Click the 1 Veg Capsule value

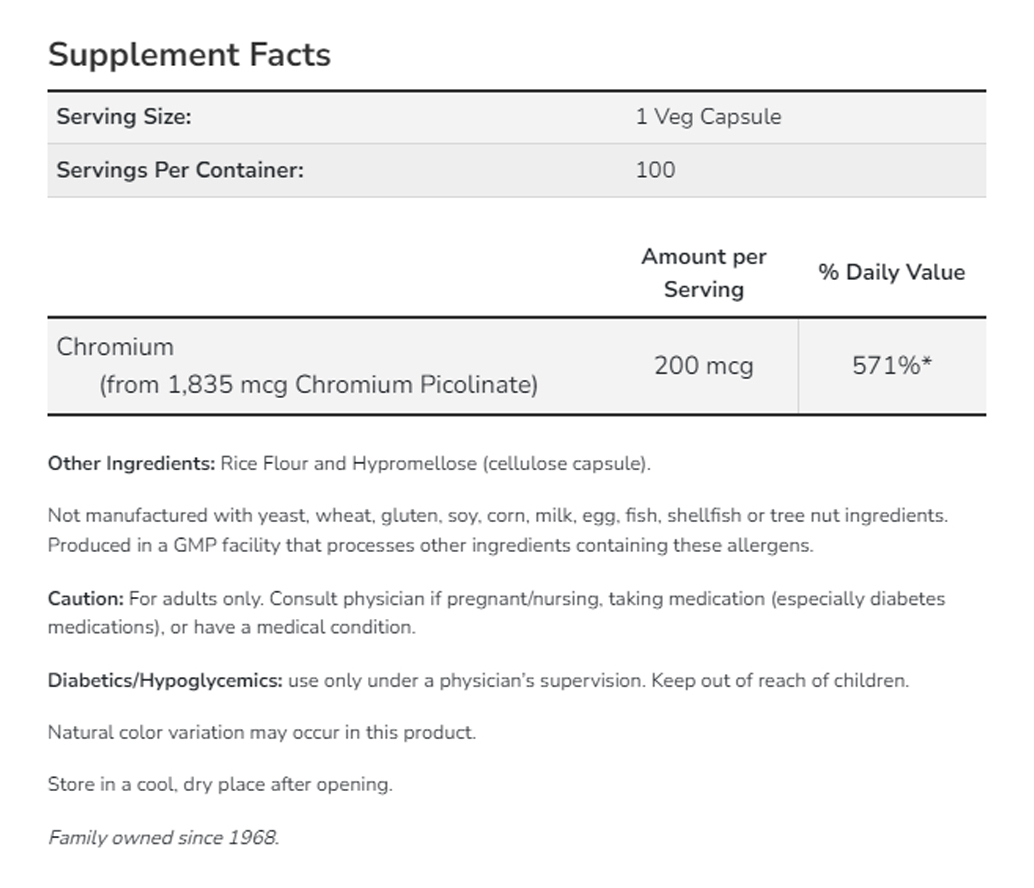[708, 117]
